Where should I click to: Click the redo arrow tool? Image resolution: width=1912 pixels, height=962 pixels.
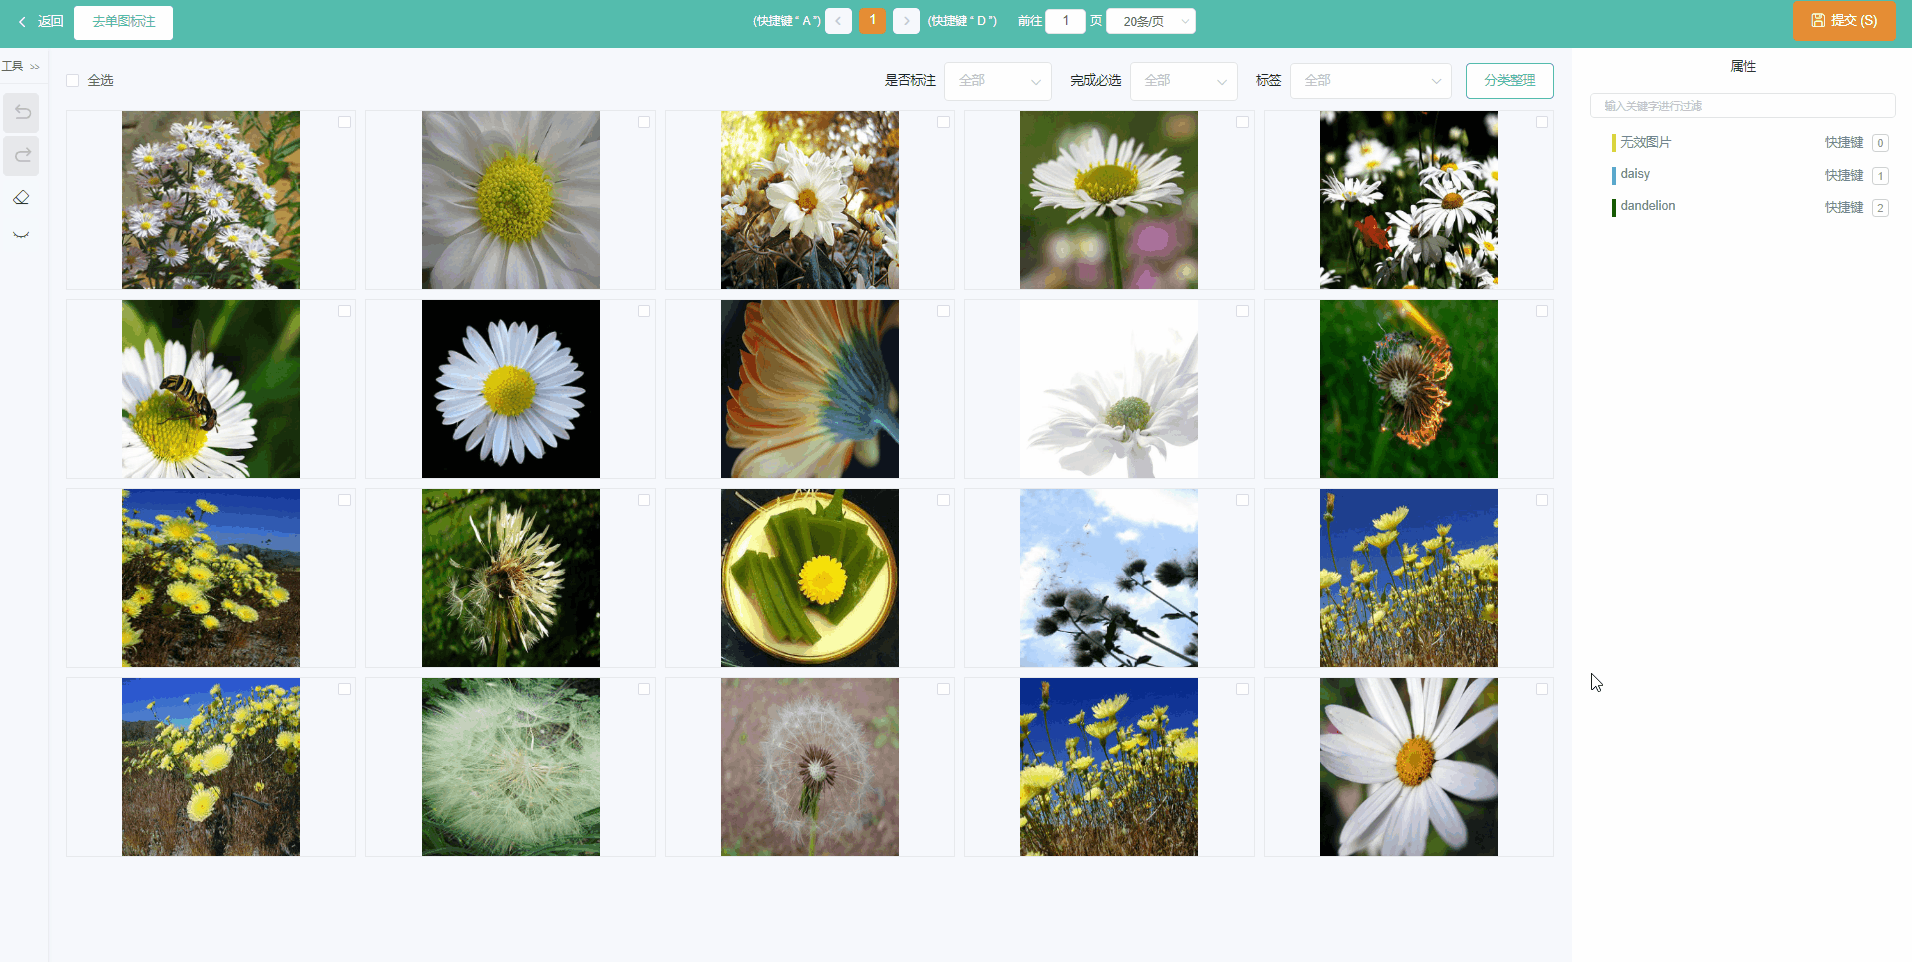(22, 155)
